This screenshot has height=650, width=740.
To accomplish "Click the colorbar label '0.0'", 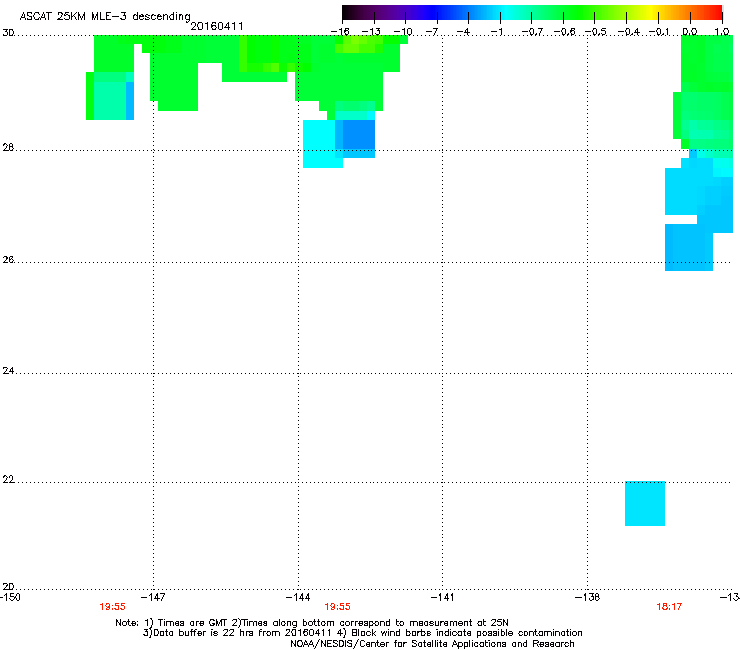I will [690, 32].
